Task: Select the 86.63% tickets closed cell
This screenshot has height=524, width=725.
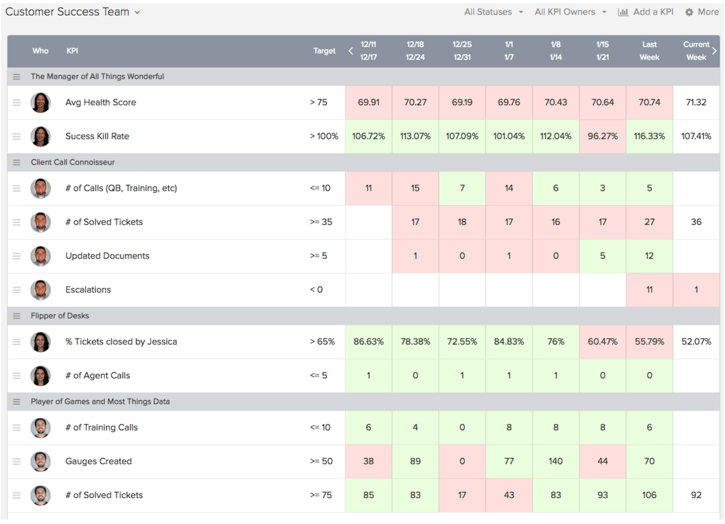Action: click(369, 342)
